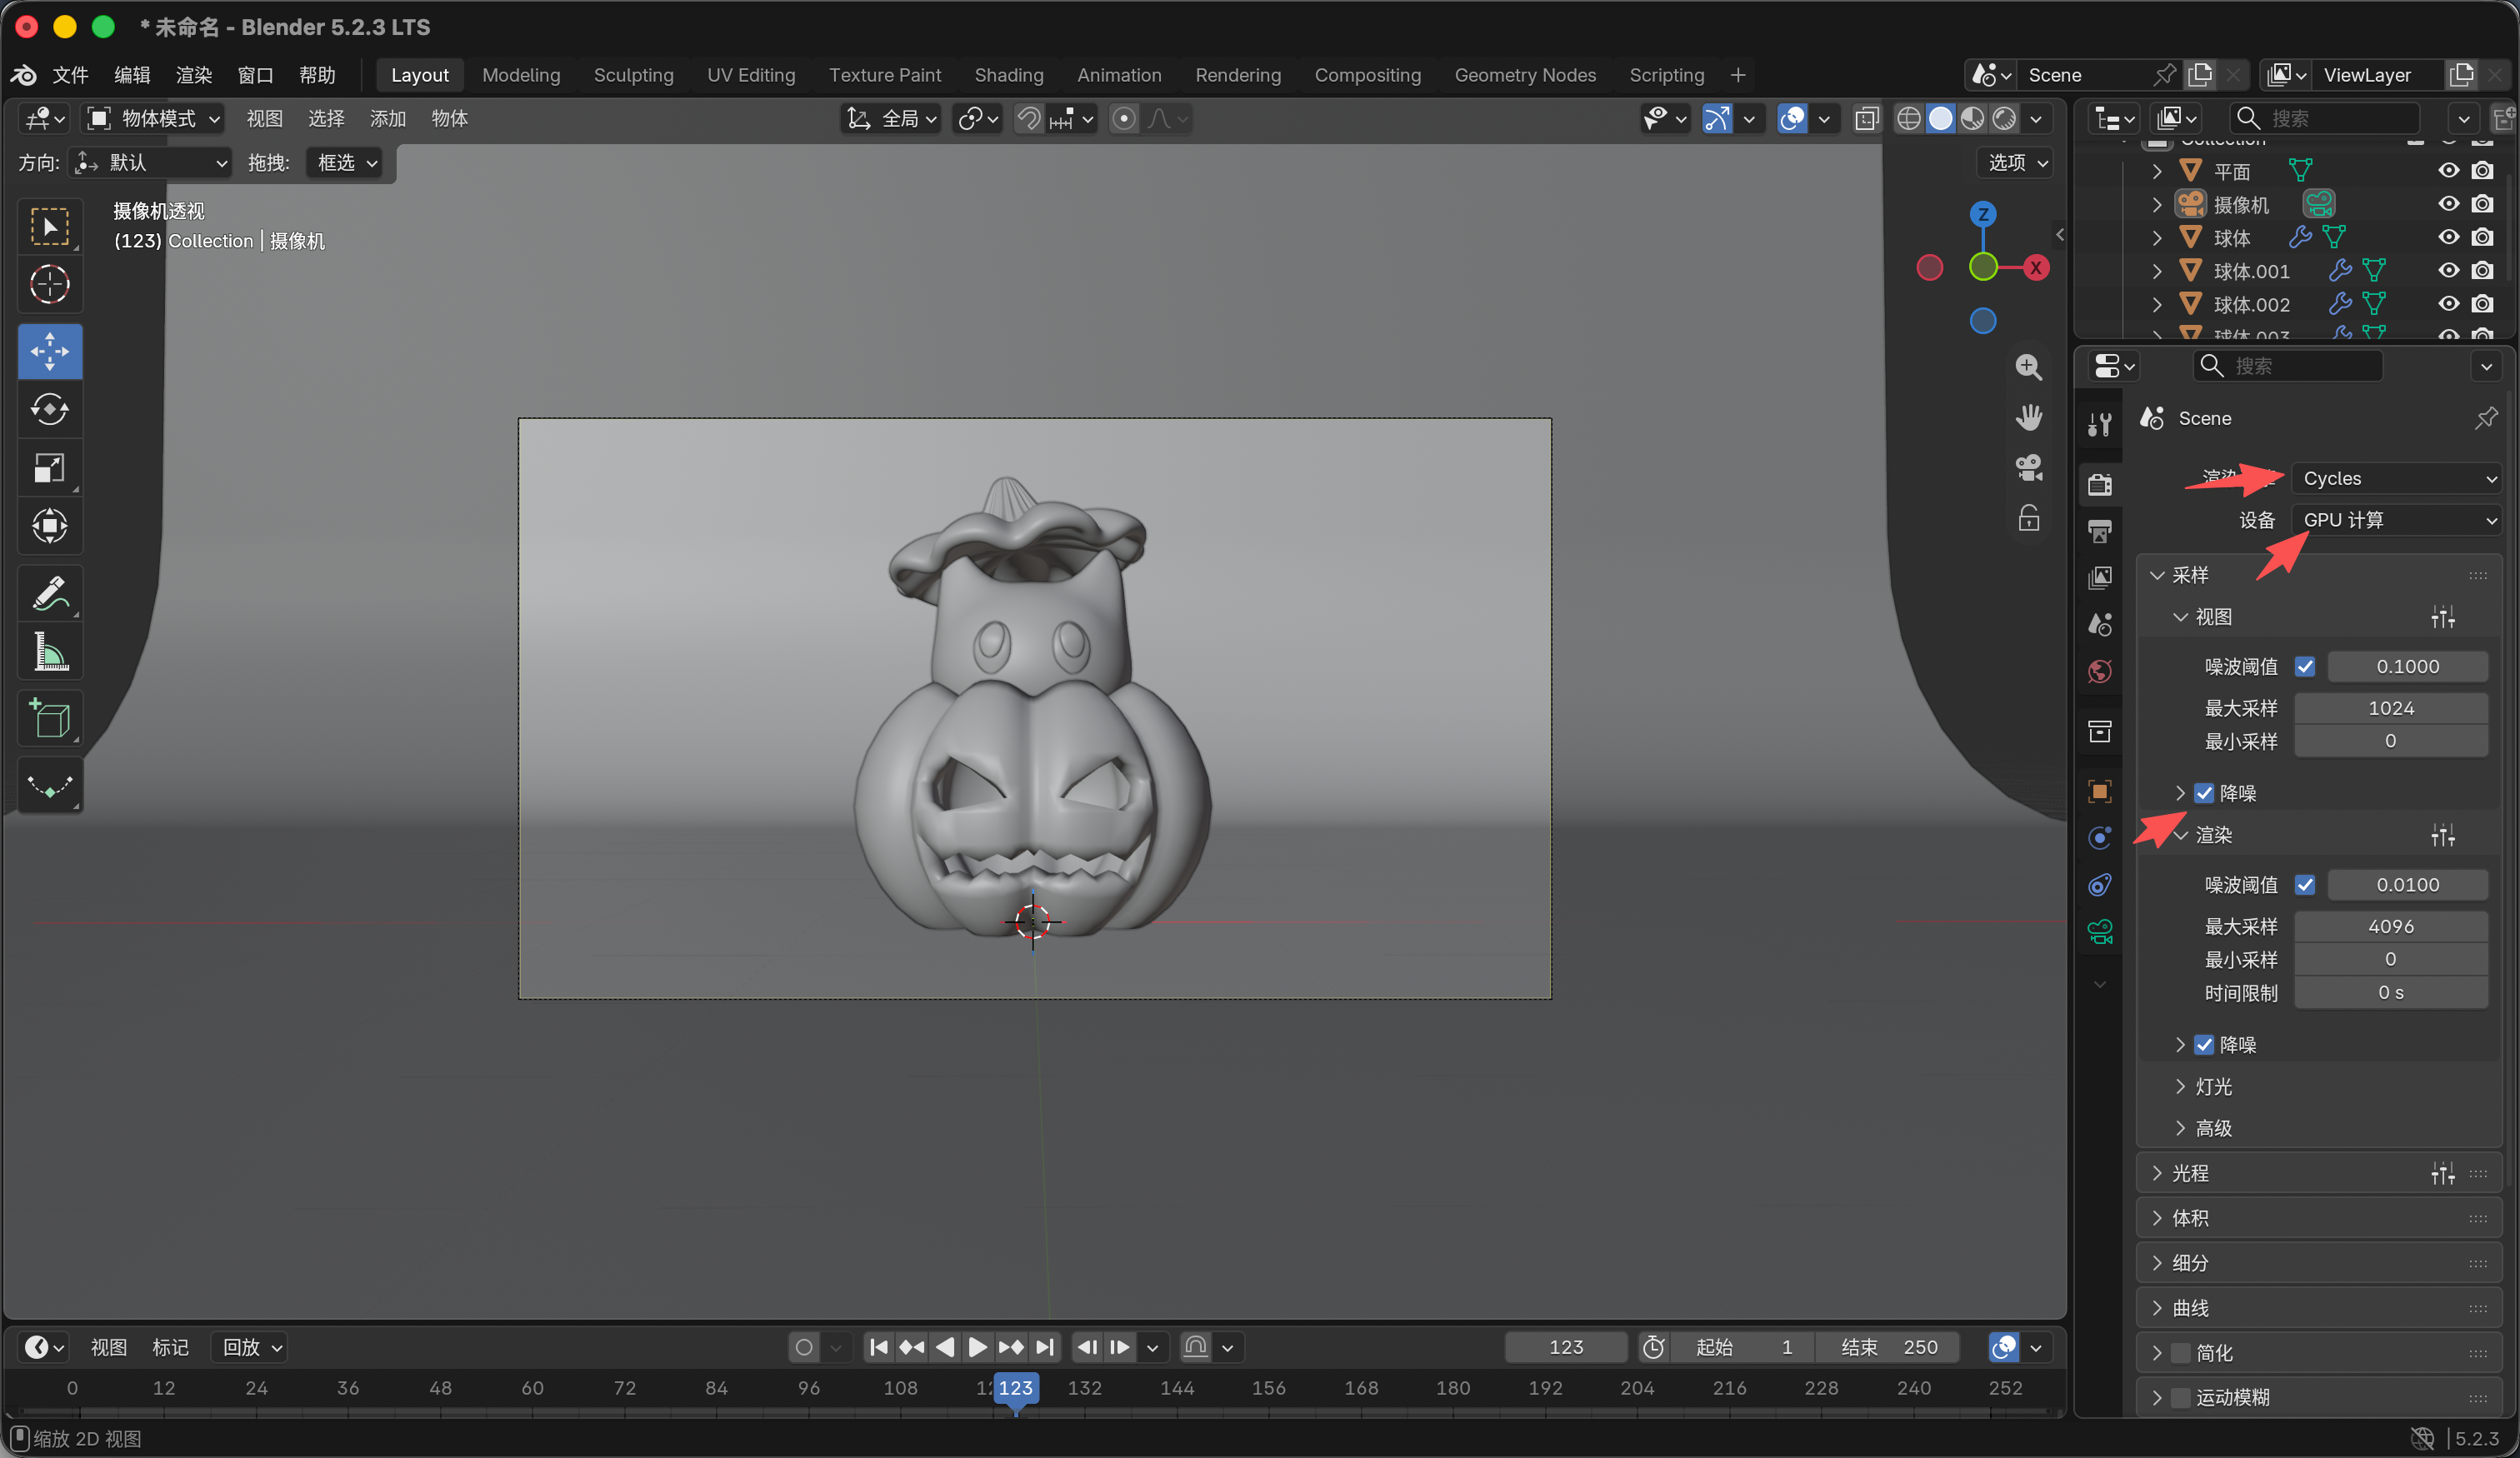Viewport: 2520px width, 1458px height.
Task: Select the Rotate tool
Action: pyautogui.click(x=50, y=410)
